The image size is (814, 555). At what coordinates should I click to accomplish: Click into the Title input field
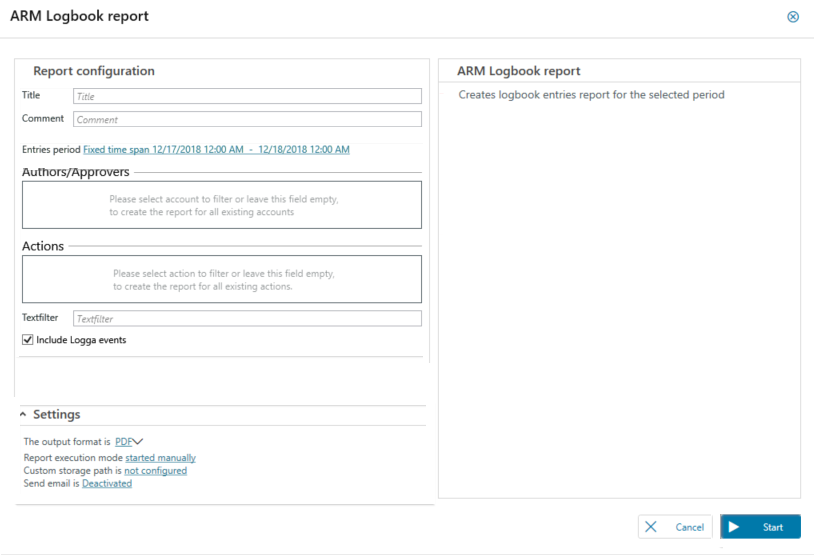247,96
